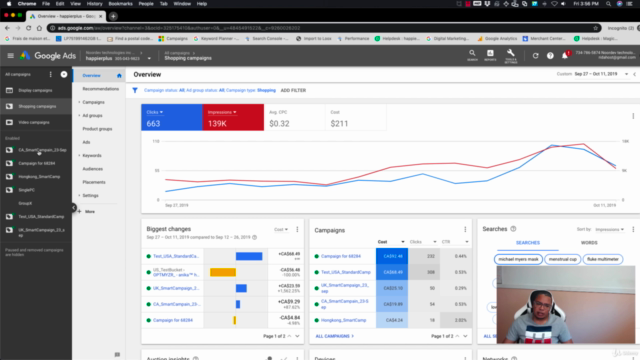Go back in Chrome browser
This screenshot has height=360, width=640.
click(x=7, y=28)
